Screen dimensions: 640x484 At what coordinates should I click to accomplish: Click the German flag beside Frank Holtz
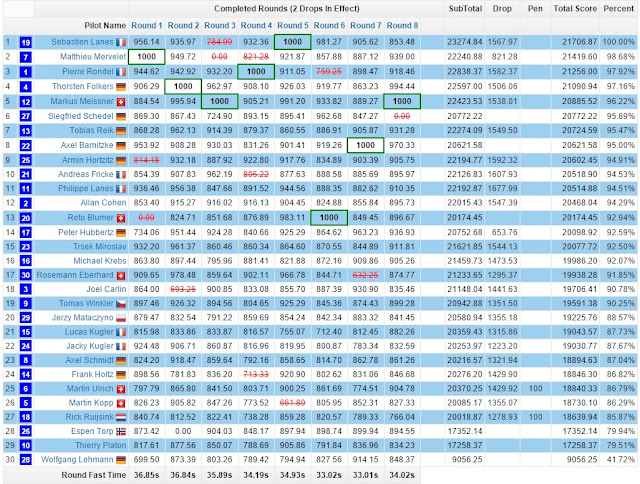point(121,375)
